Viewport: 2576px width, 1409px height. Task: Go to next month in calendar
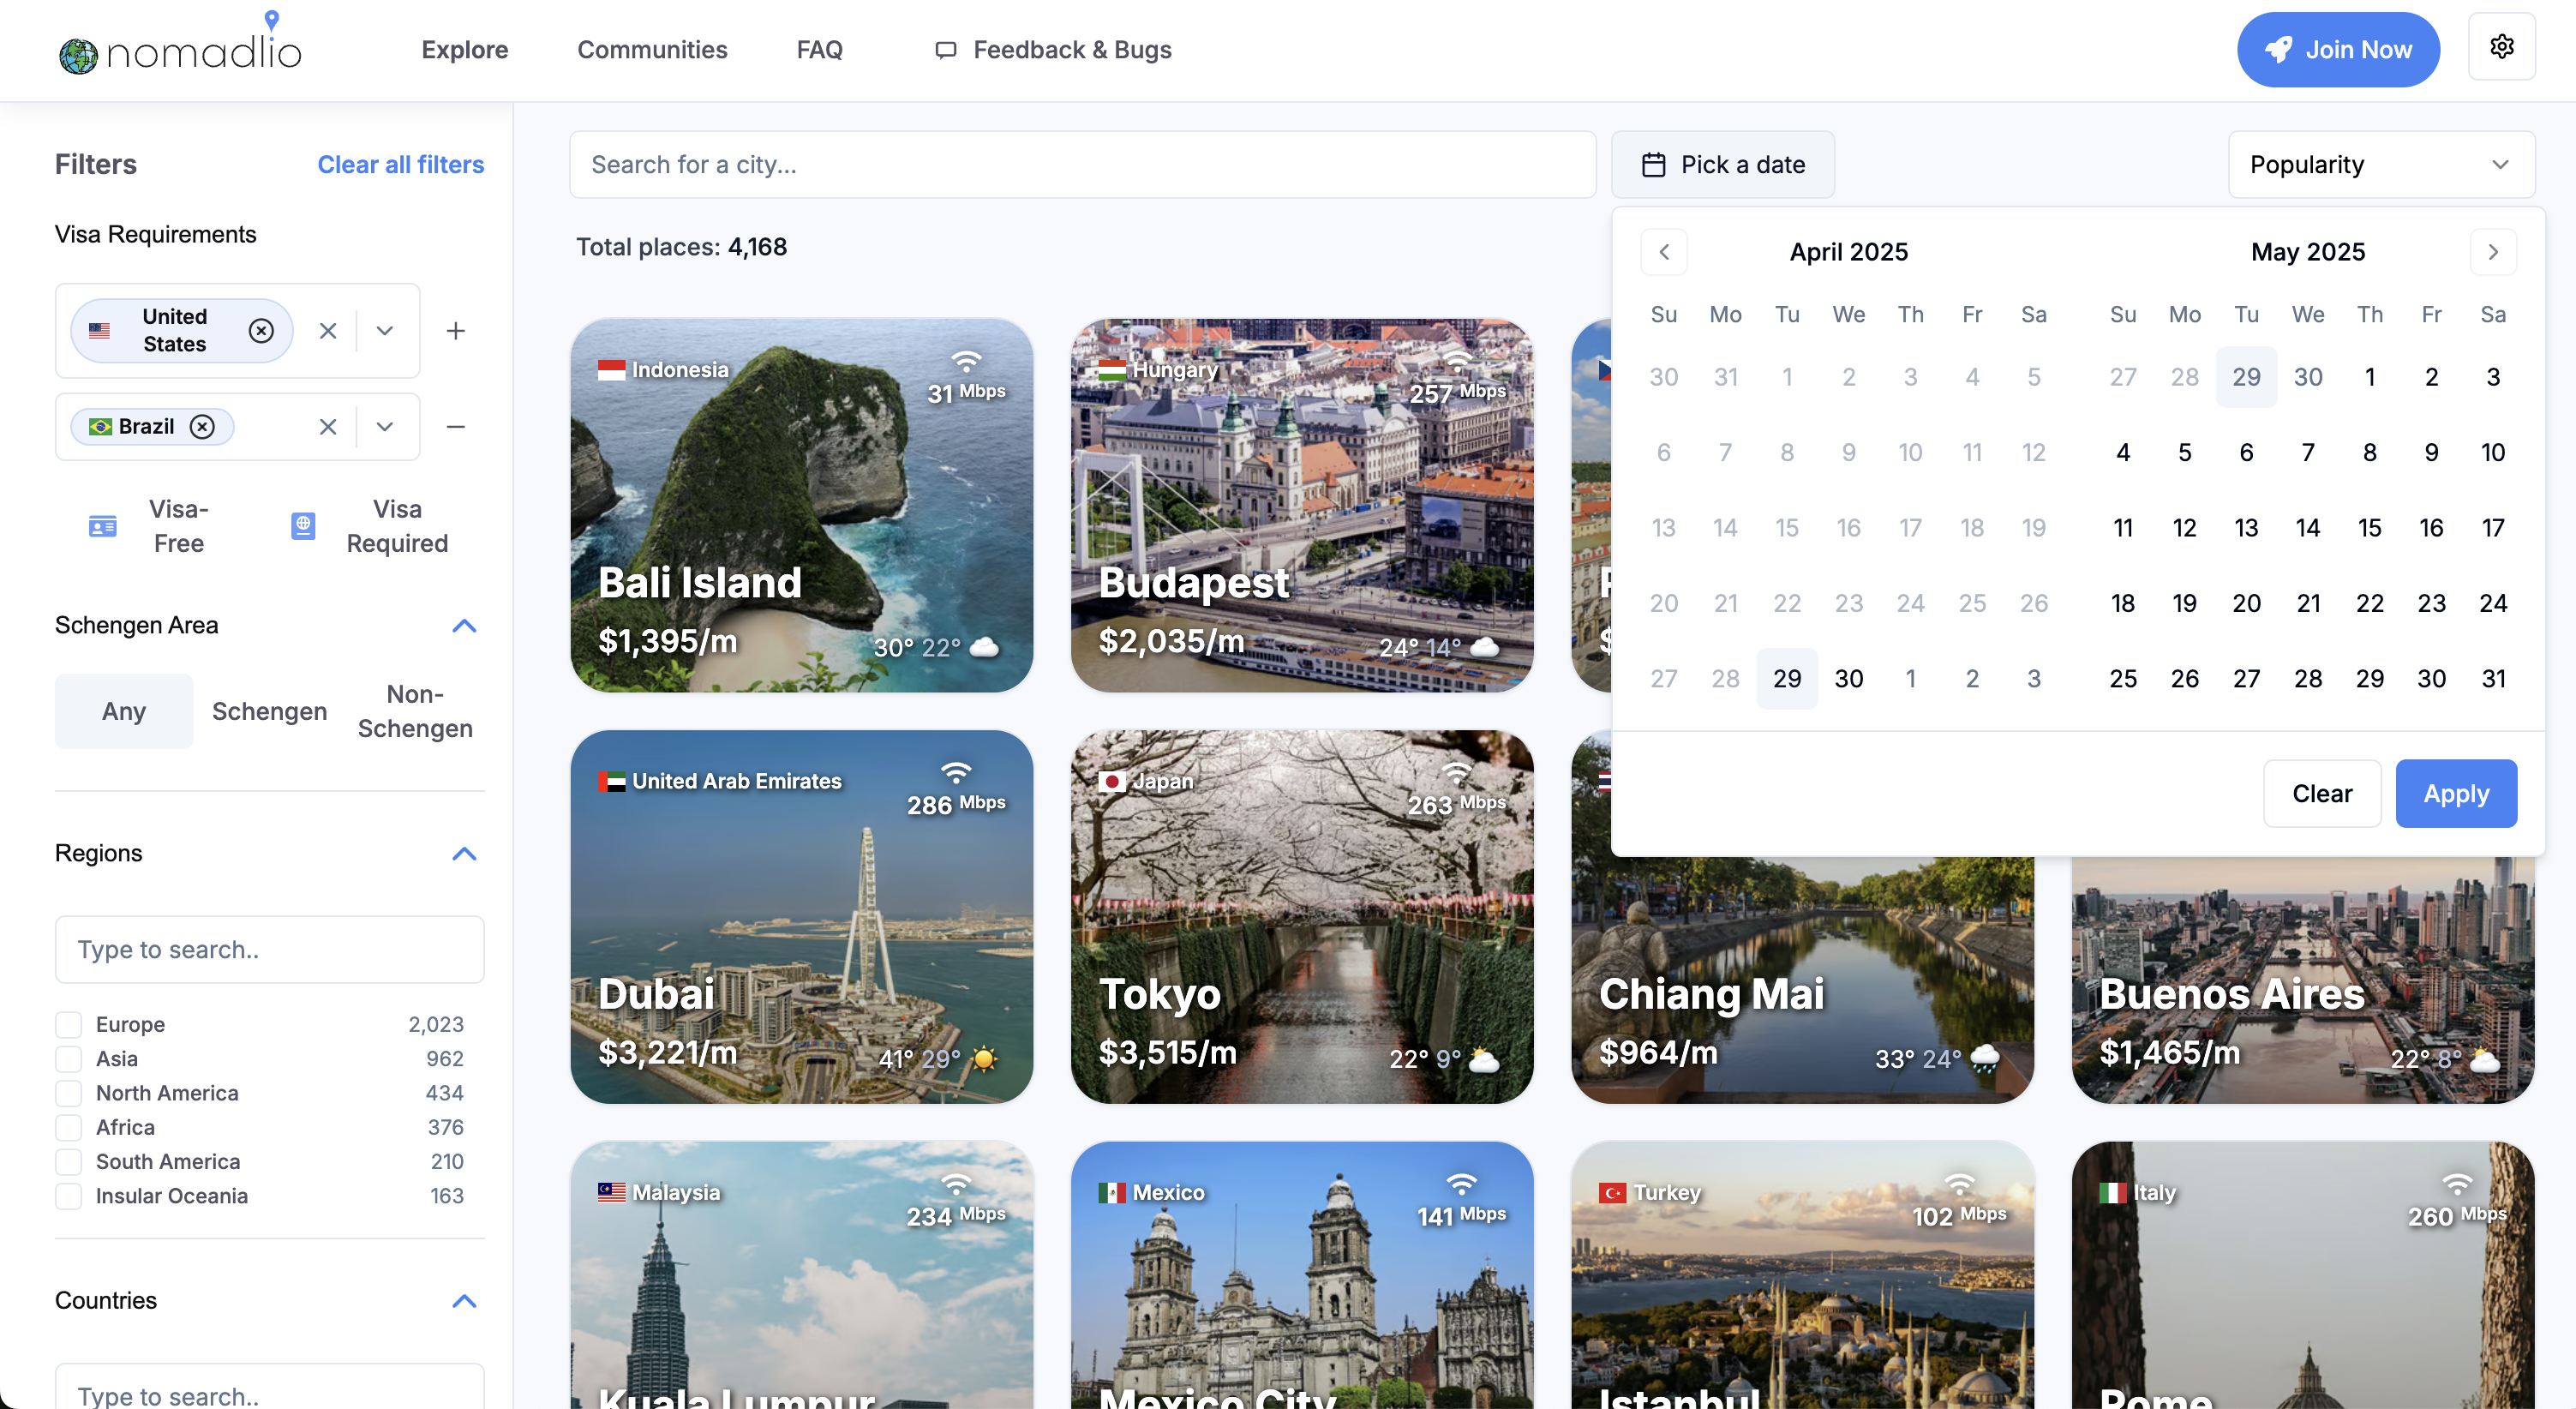(2493, 252)
